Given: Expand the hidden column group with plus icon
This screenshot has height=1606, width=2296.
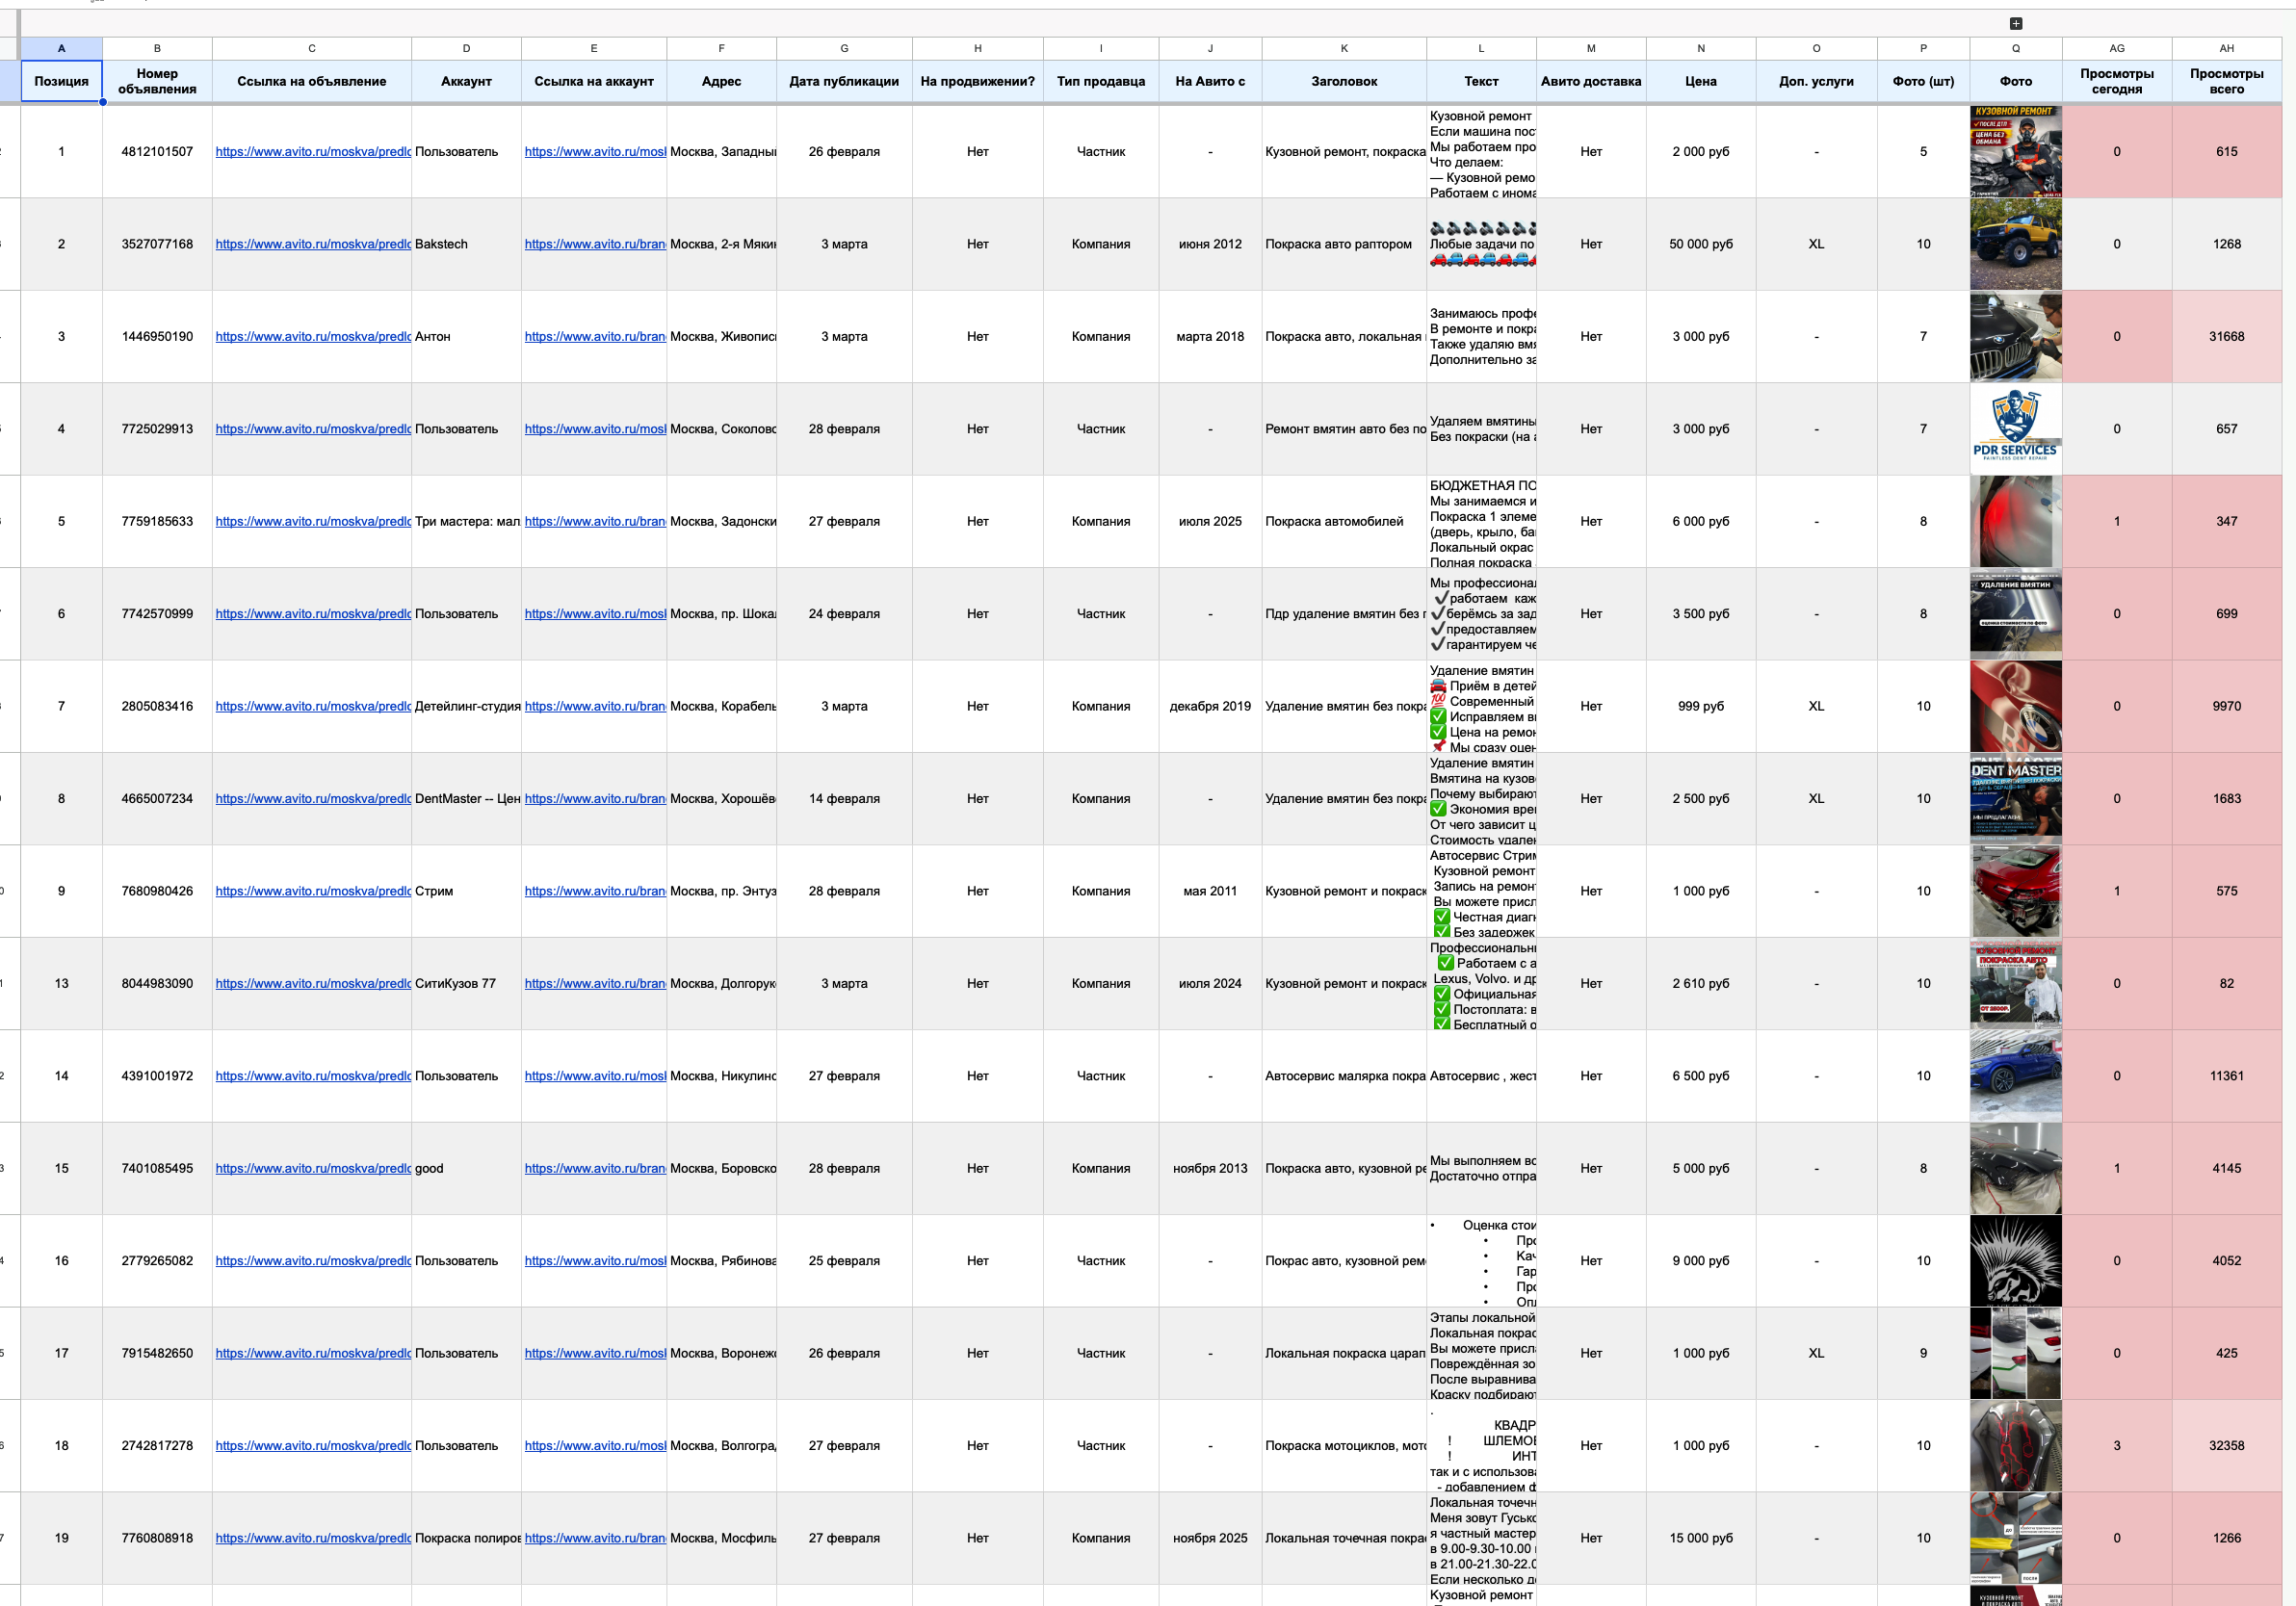Looking at the screenshot, I should click(x=2015, y=23).
